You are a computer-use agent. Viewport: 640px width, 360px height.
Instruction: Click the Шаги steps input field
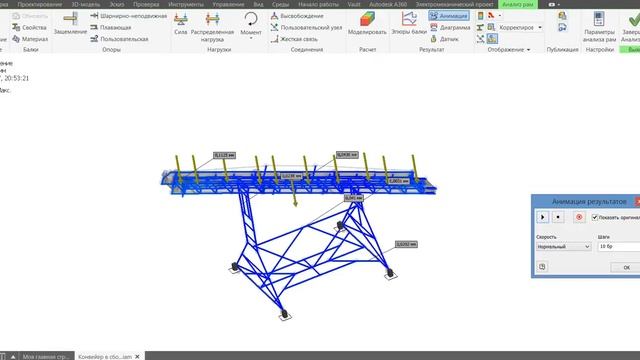pos(619,247)
